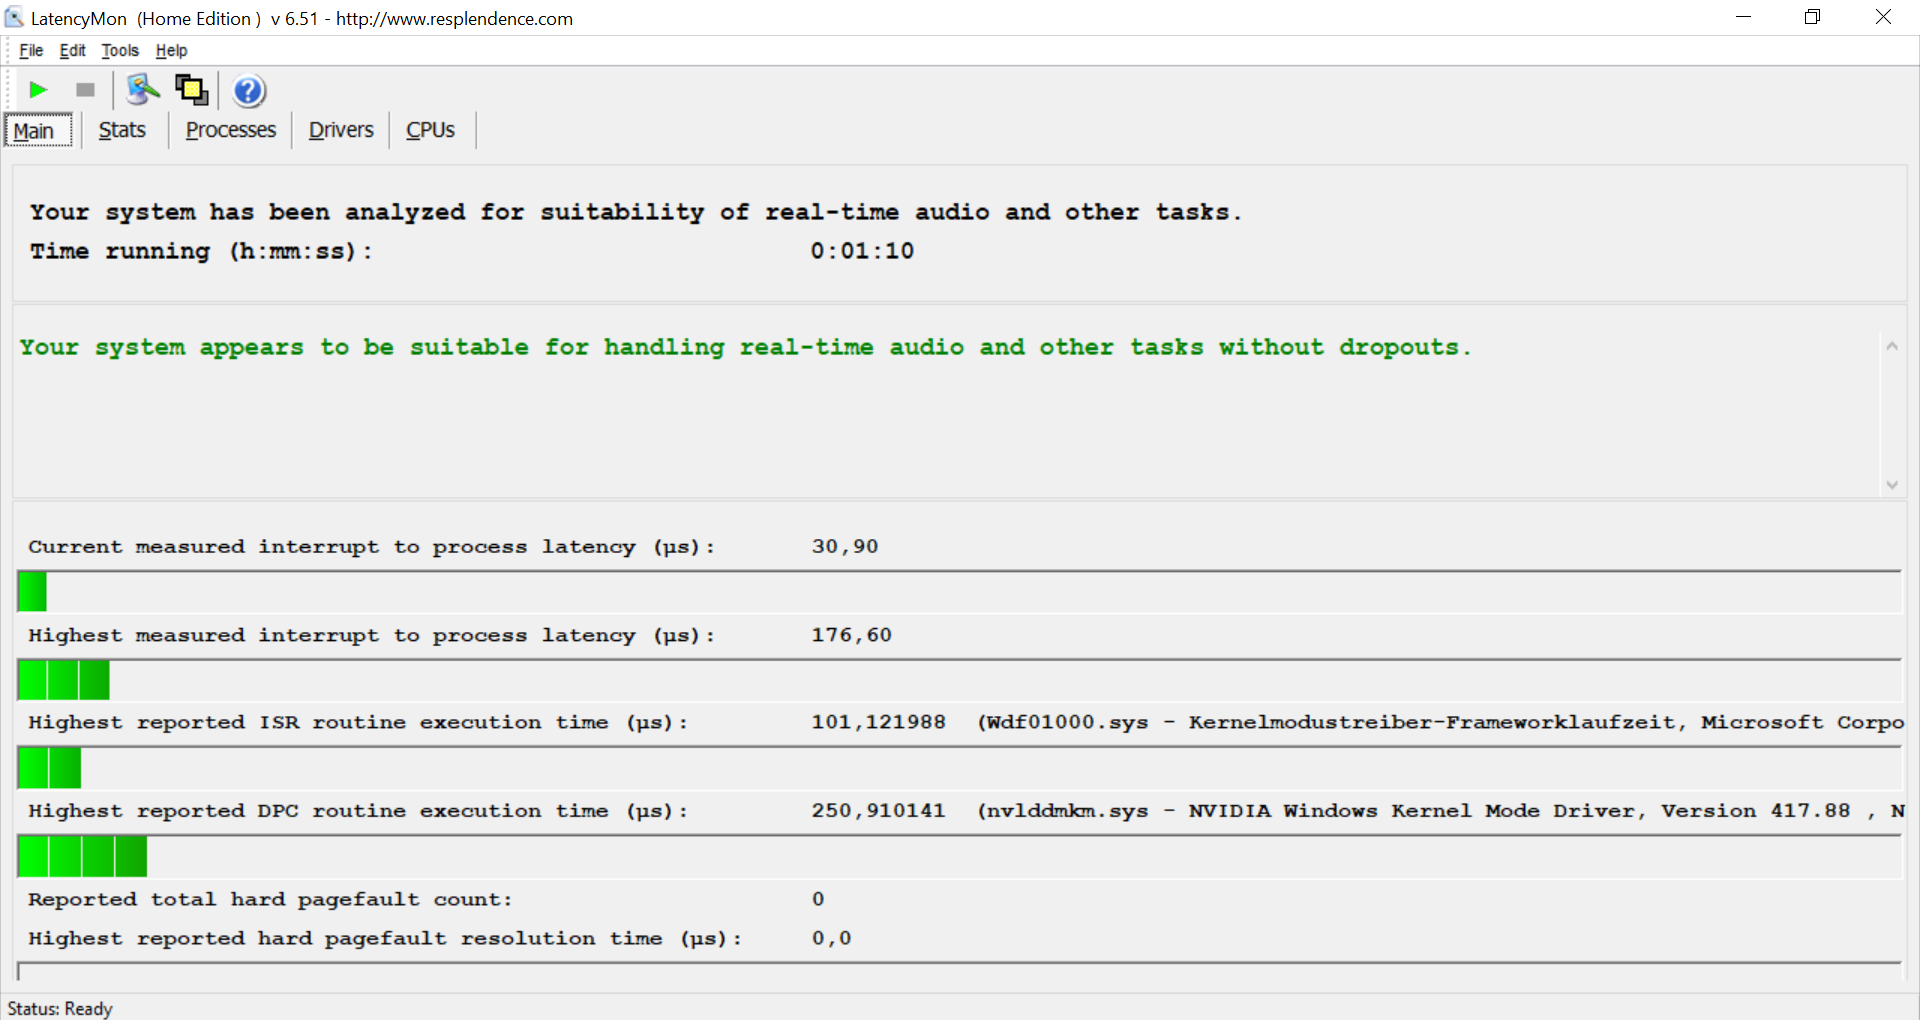Click the Wdf01000.sys driver description text

click(1440, 722)
